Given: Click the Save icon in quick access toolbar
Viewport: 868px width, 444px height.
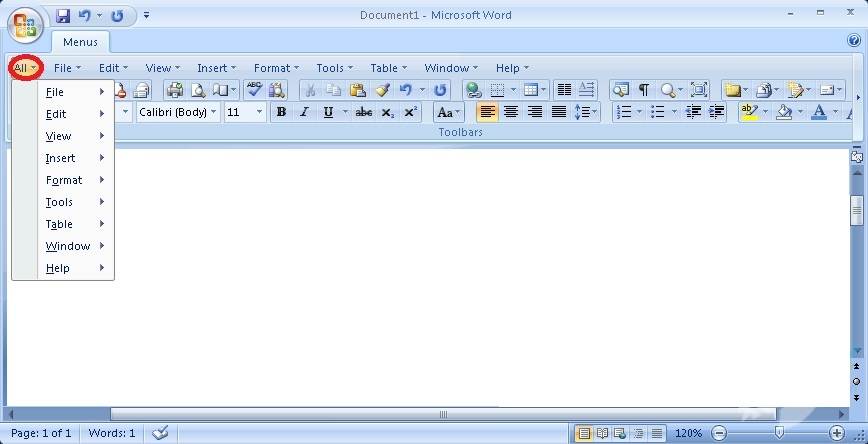Looking at the screenshot, I should (63, 16).
